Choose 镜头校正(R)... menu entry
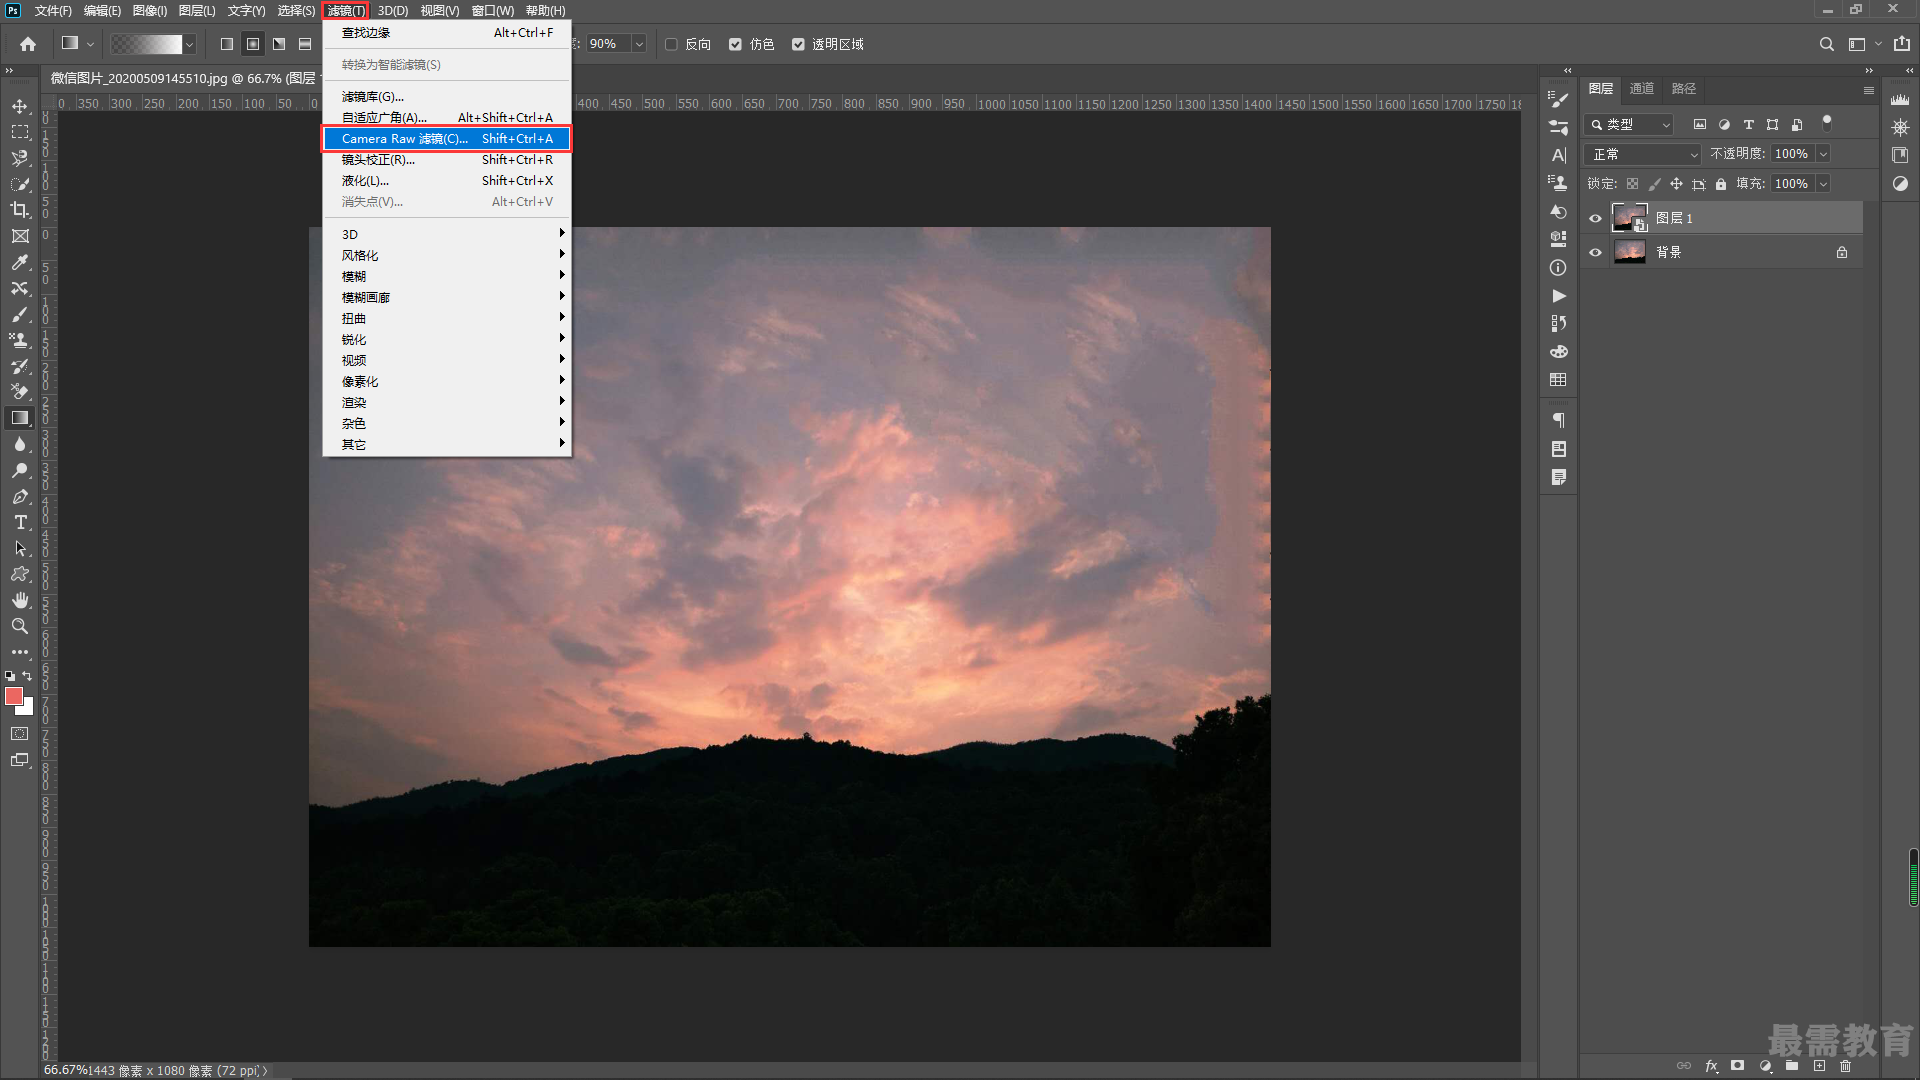Screen dimensions: 1920x1080 pos(447,159)
